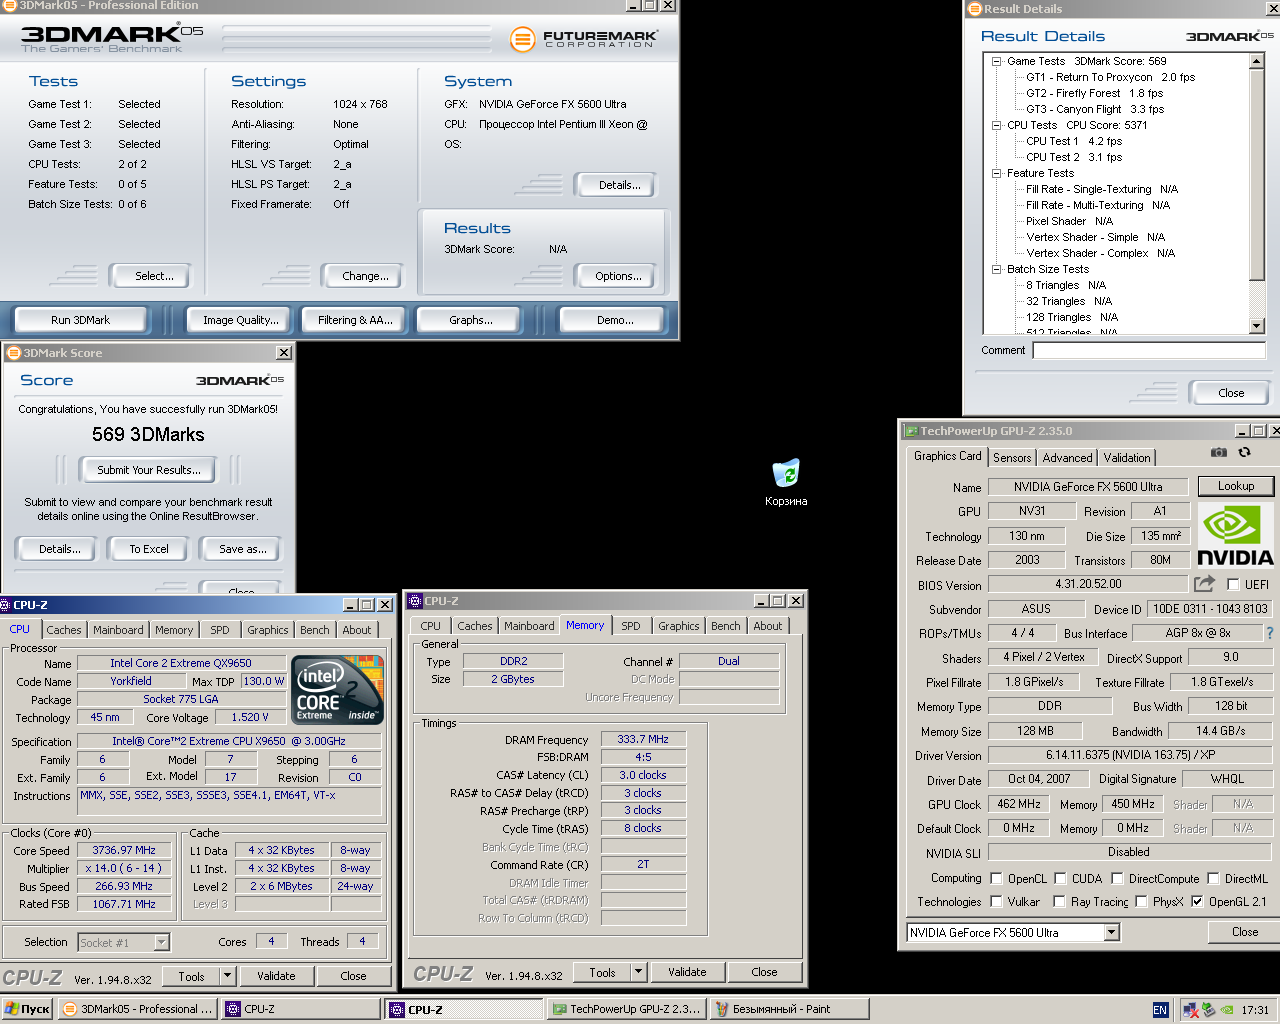
Task: Click the Futuremark Corporation logo
Action: (x=583, y=39)
